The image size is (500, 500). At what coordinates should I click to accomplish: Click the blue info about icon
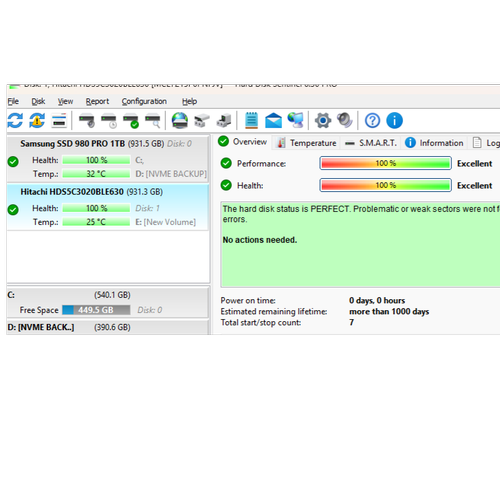click(x=394, y=120)
